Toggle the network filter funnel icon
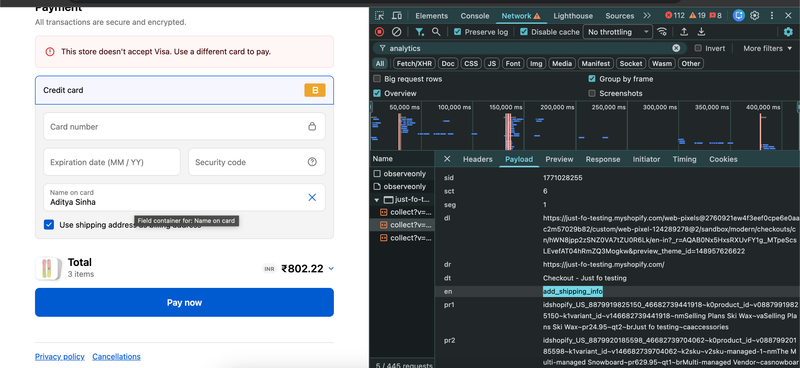The image size is (800, 368). click(x=419, y=32)
